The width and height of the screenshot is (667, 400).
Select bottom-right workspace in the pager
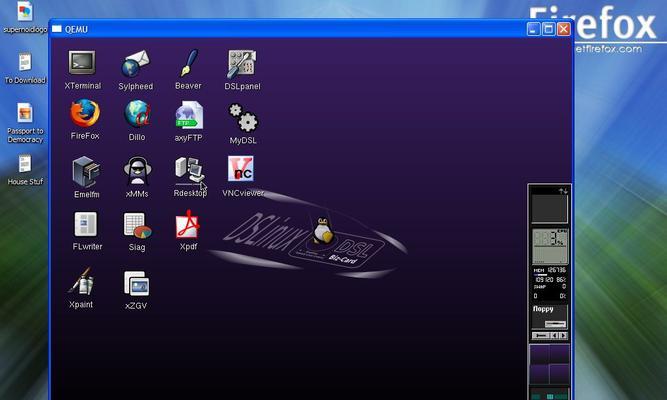click(x=559, y=374)
